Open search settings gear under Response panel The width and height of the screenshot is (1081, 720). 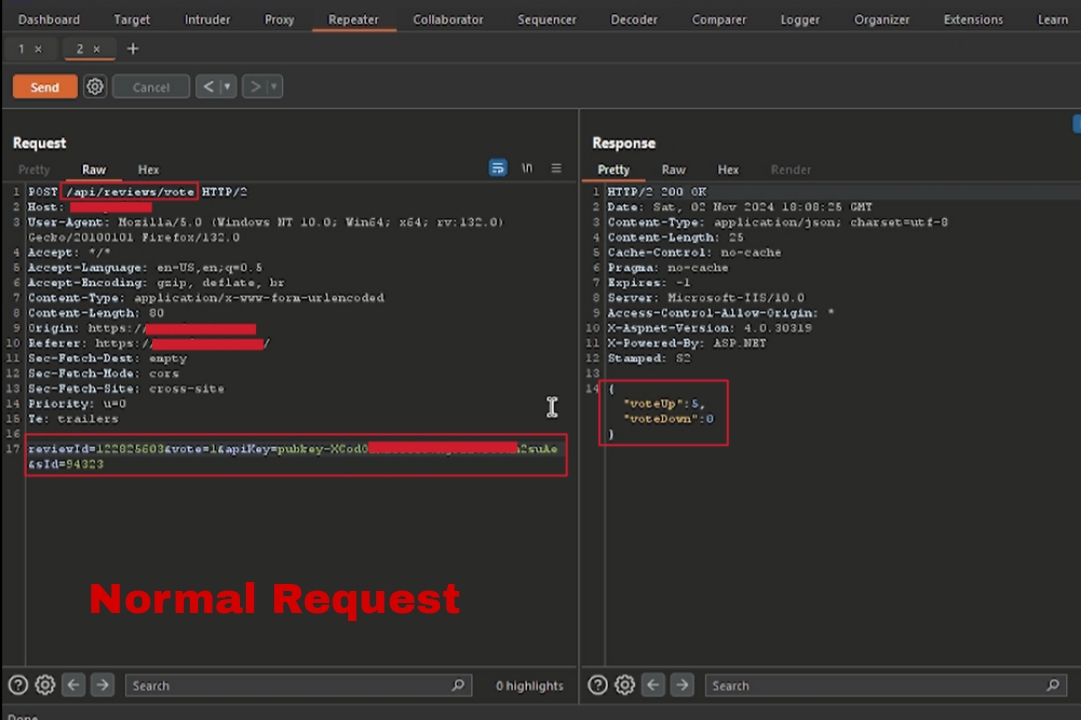click(625, 685)
